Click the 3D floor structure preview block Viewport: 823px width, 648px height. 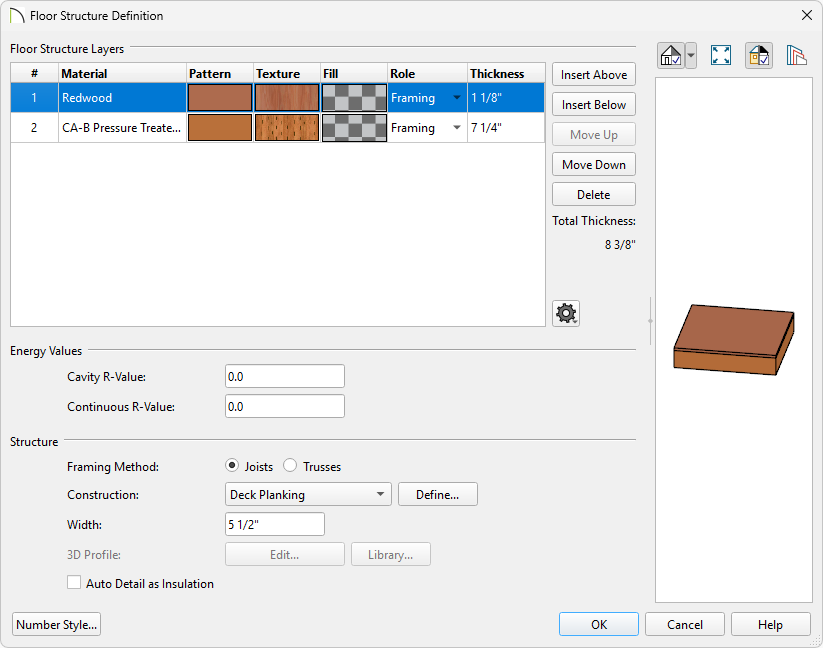coord(734,339)
